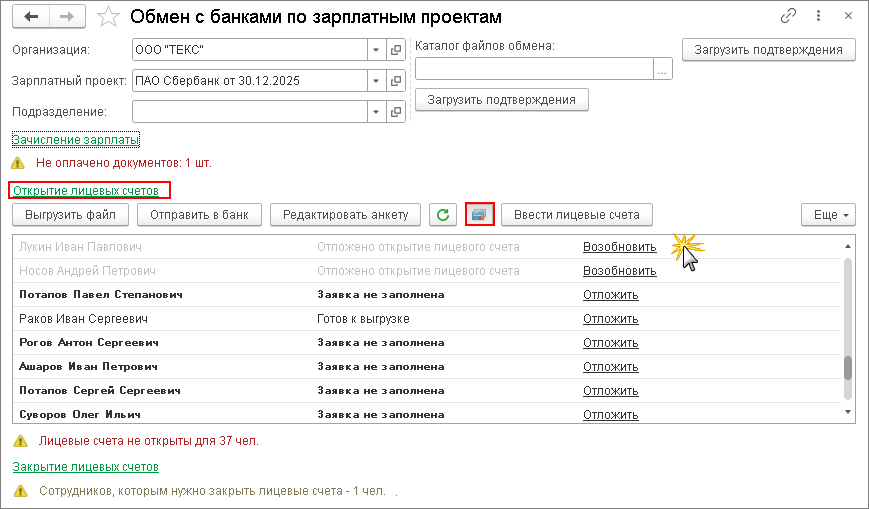Browse for exchange files folder with ellipsis button
This screenshot has height=509, width=869.
coord(661,69)
